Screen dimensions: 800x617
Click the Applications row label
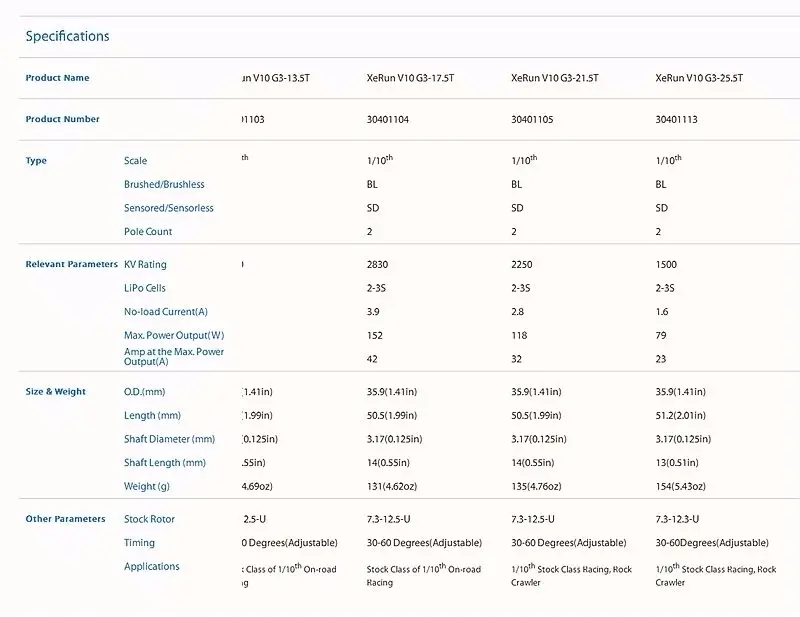point(152,566)
